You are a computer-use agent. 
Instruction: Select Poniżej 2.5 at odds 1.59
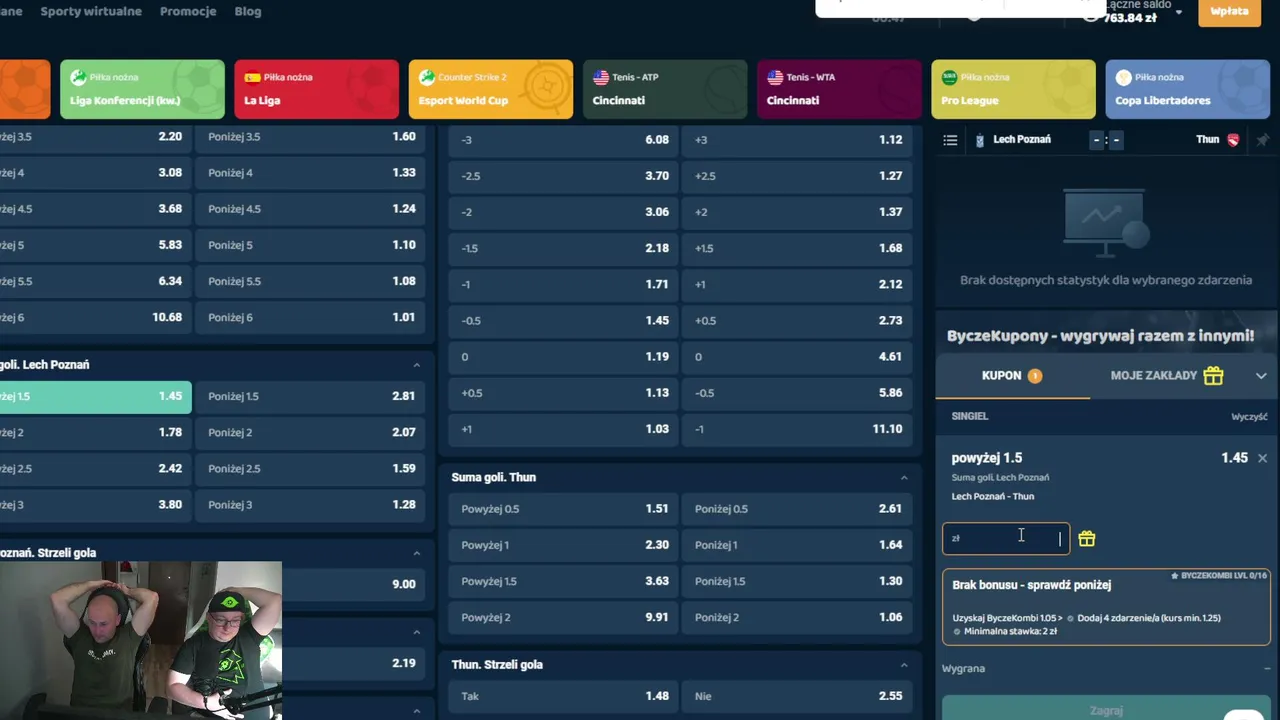point(310,469)
